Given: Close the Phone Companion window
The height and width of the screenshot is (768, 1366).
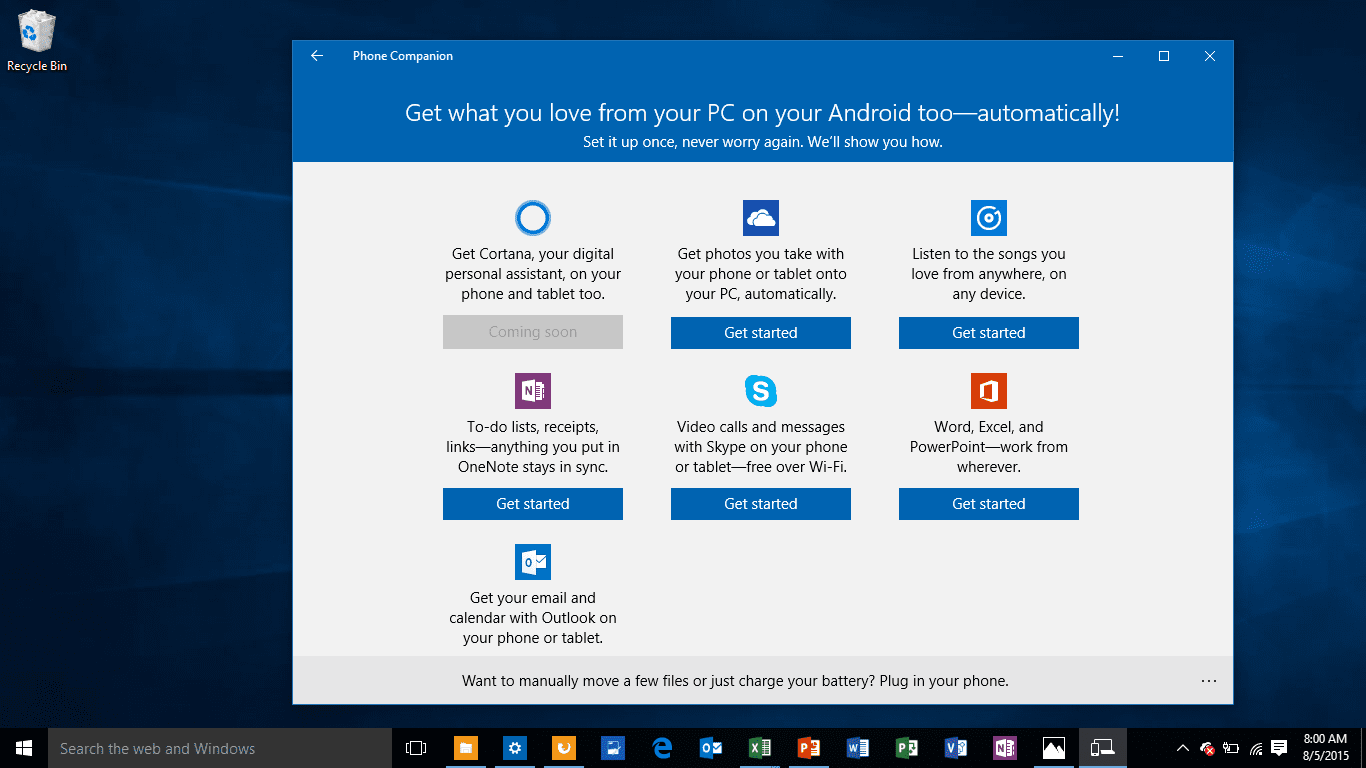Looking at the screenshot, I should coord(1210,56).
